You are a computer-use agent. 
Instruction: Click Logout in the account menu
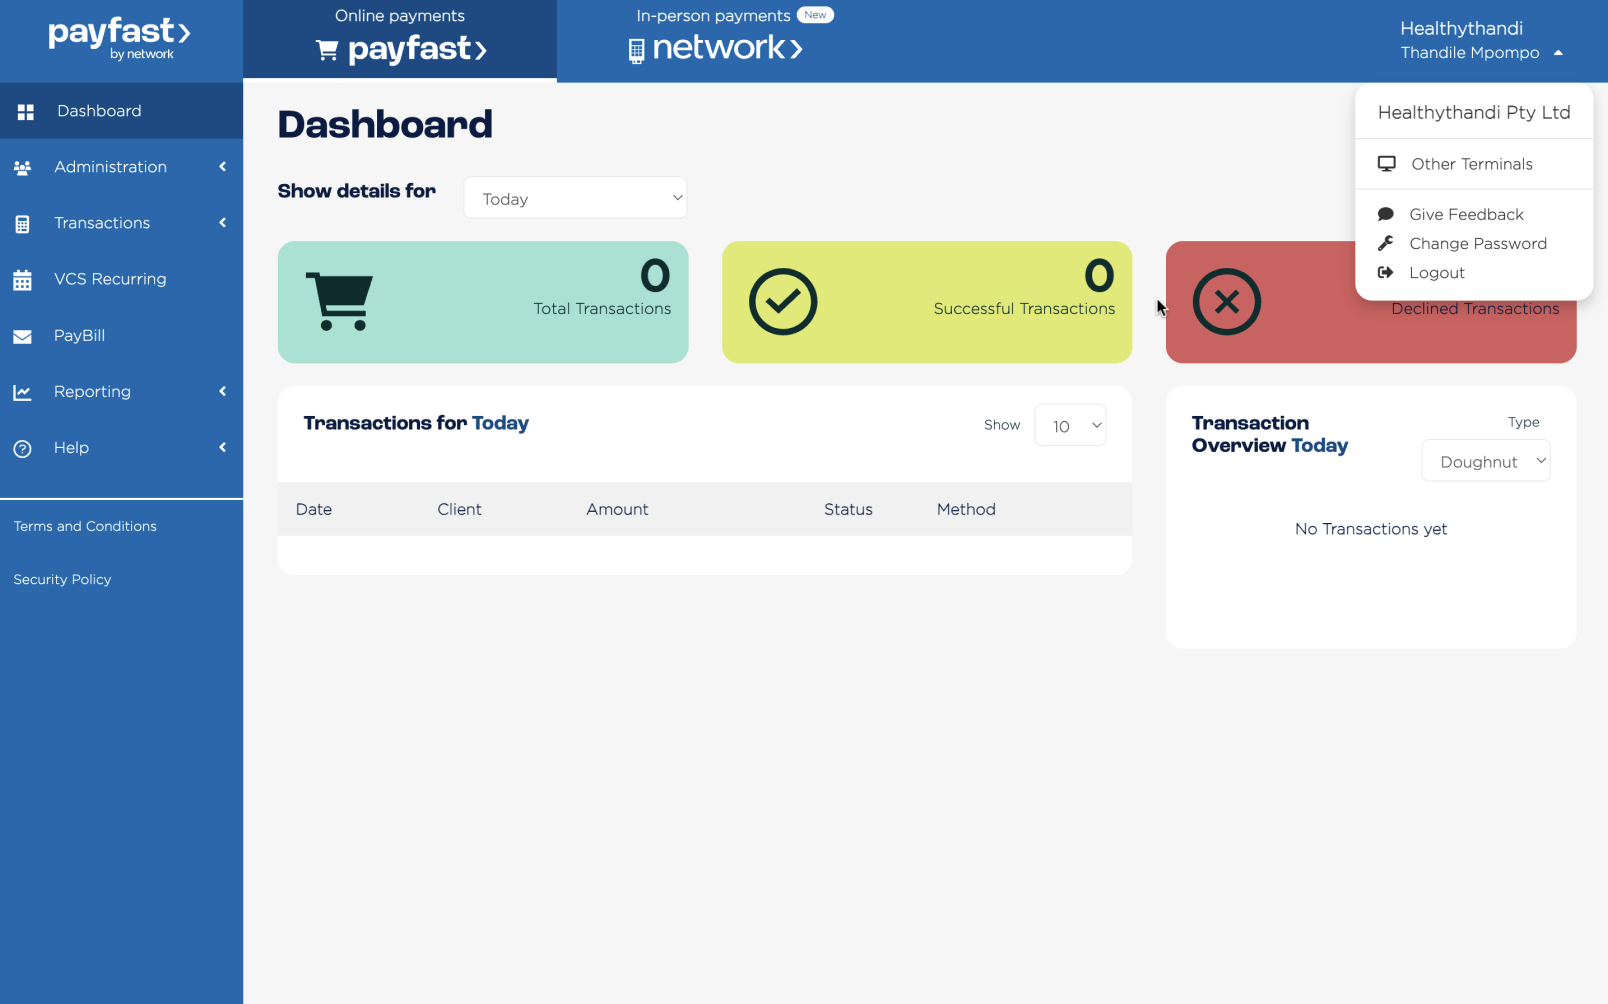(x=1436, y=273)
